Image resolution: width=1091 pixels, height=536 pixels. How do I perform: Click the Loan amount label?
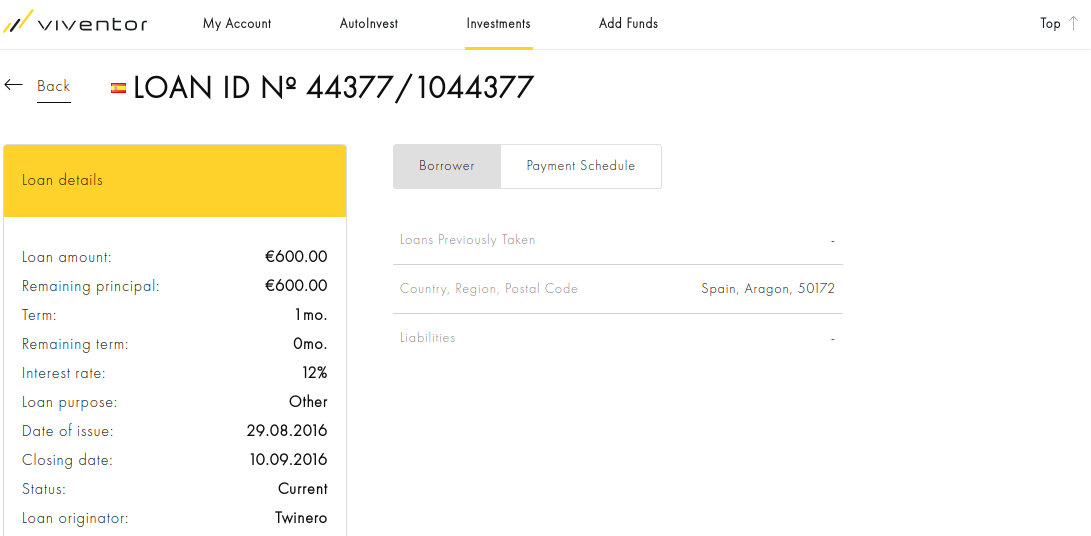pos(67,258)
